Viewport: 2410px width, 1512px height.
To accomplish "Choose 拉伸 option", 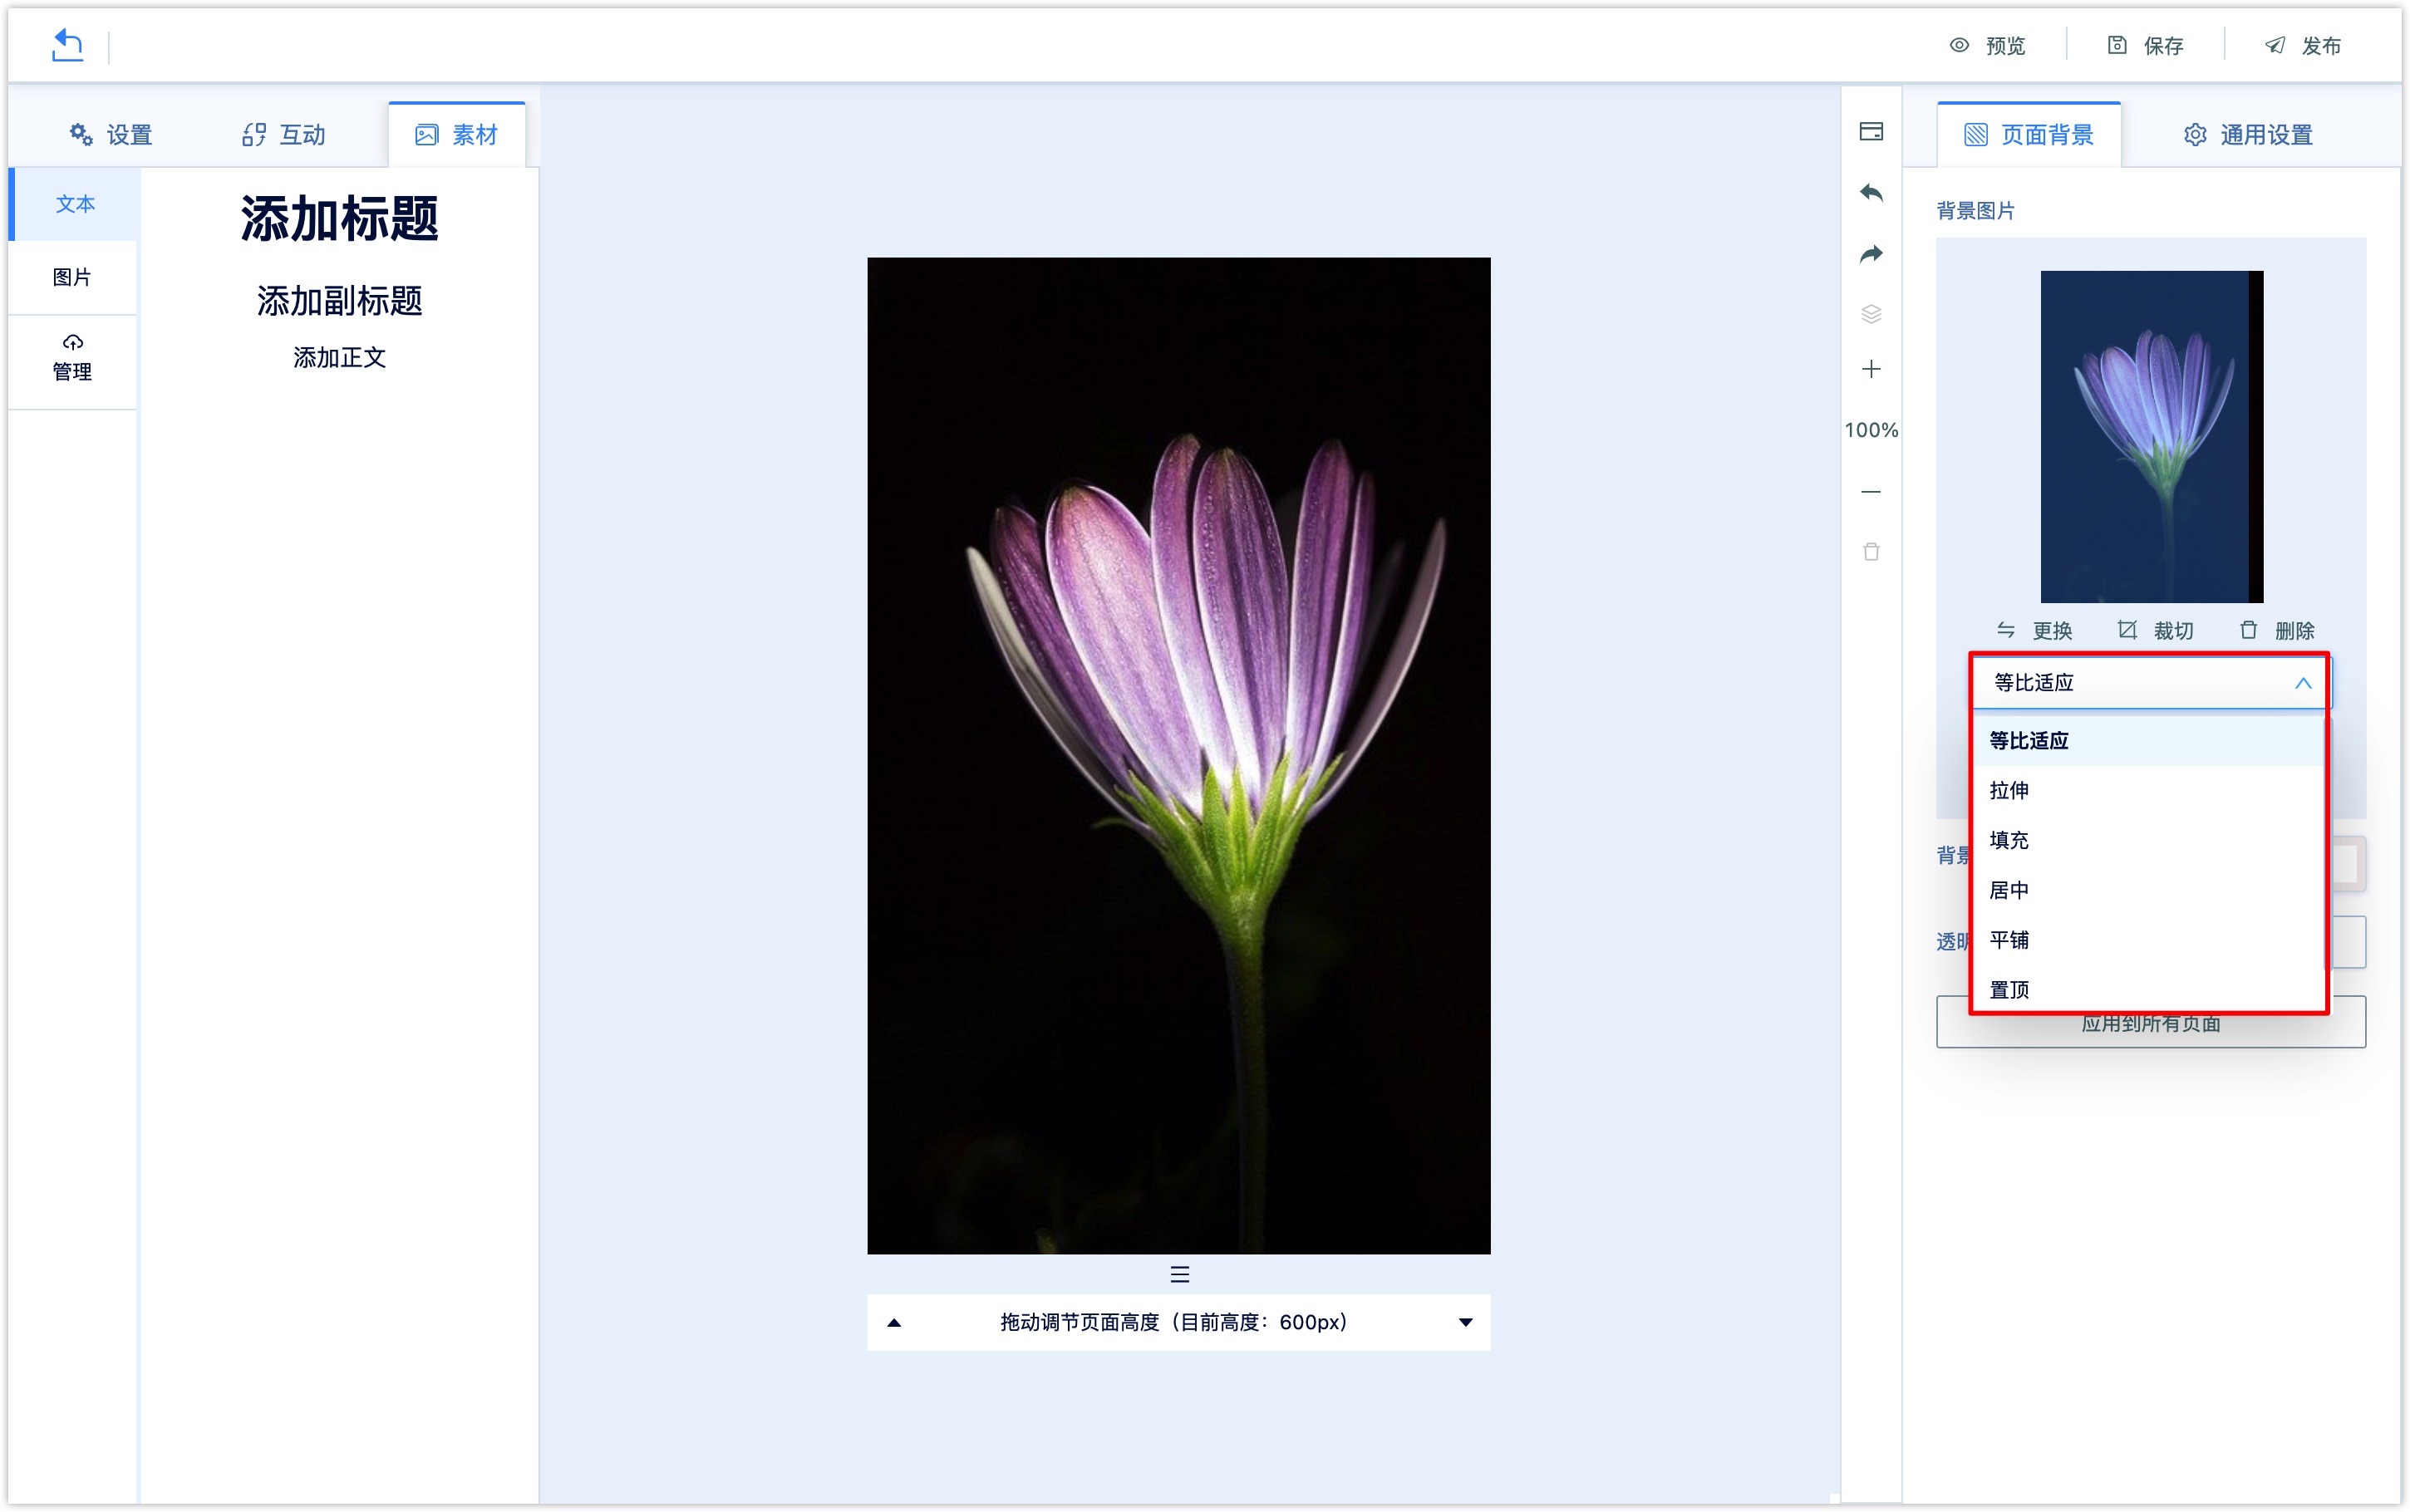I will click(2148, 791).
